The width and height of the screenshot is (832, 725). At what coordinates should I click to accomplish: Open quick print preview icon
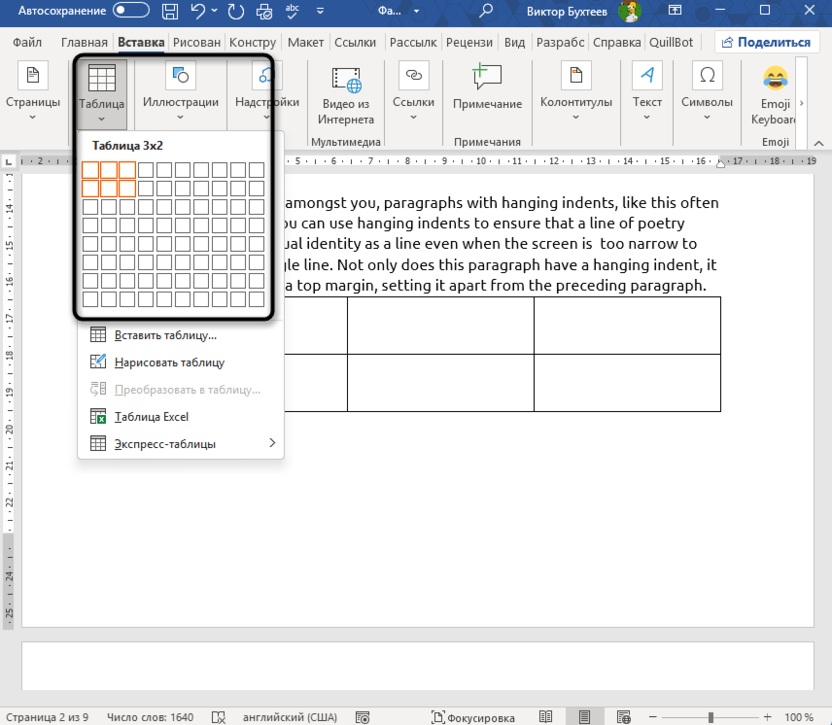pyautogui.click(x=264, y=11)
